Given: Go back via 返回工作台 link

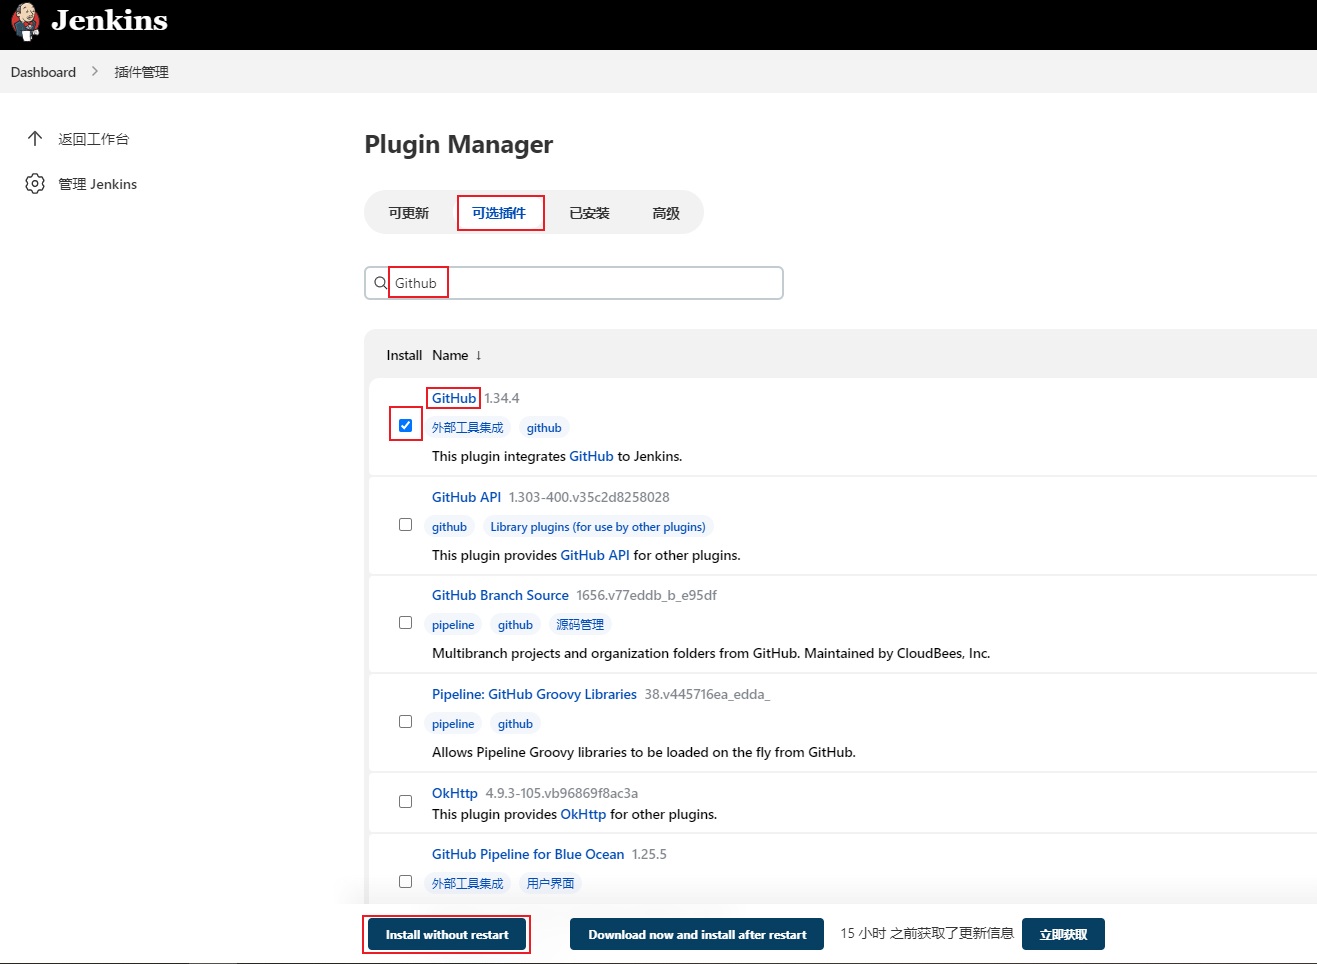Looking at the screenshot, I should [x=93, y=139].
